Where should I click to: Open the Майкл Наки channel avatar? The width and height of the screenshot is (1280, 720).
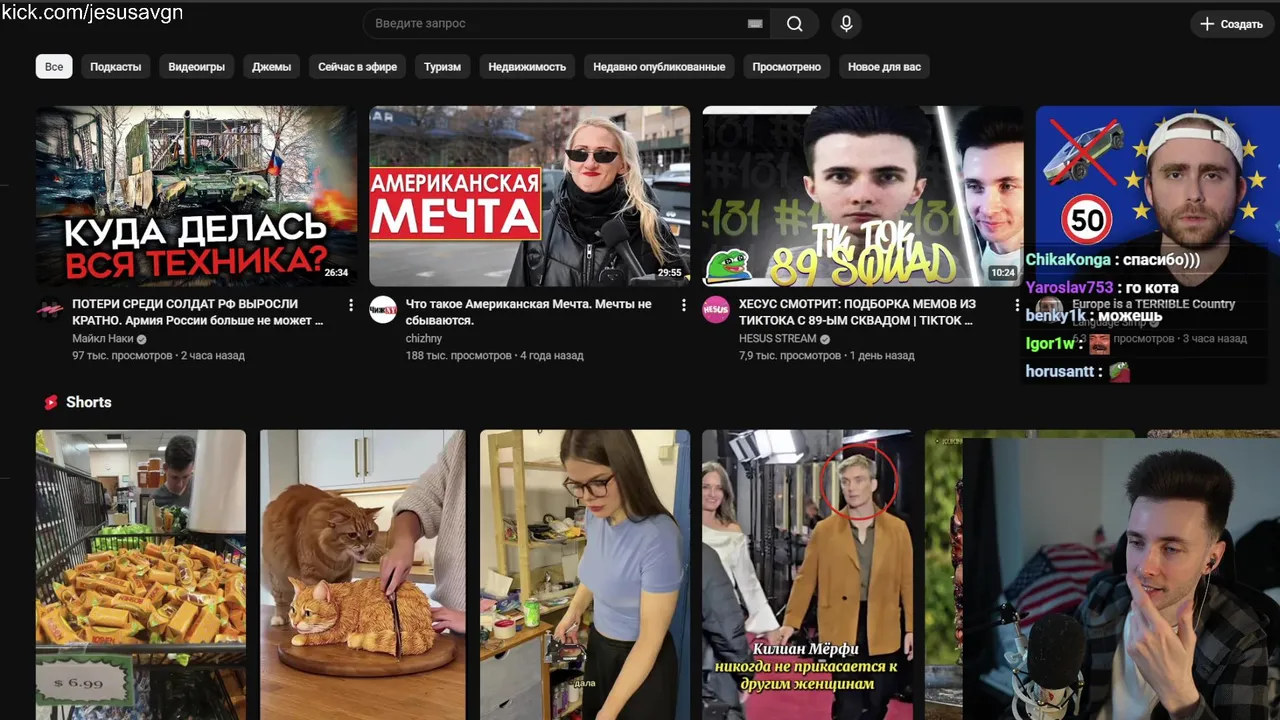[x=49, y=310]
